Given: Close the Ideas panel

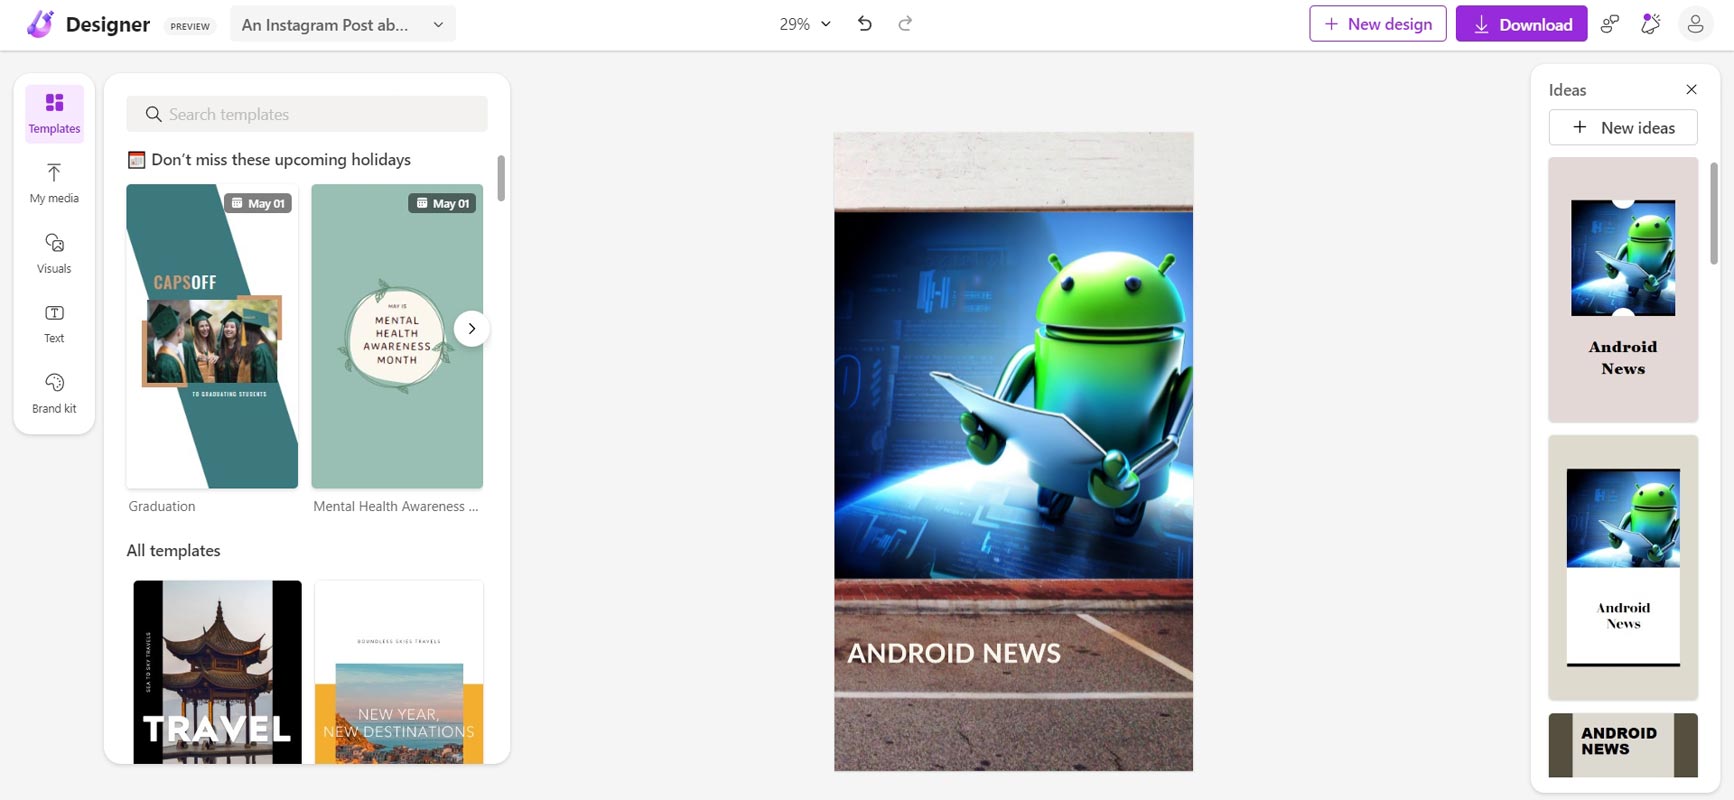Looking at the screenshot, I should pos(1691,89).
